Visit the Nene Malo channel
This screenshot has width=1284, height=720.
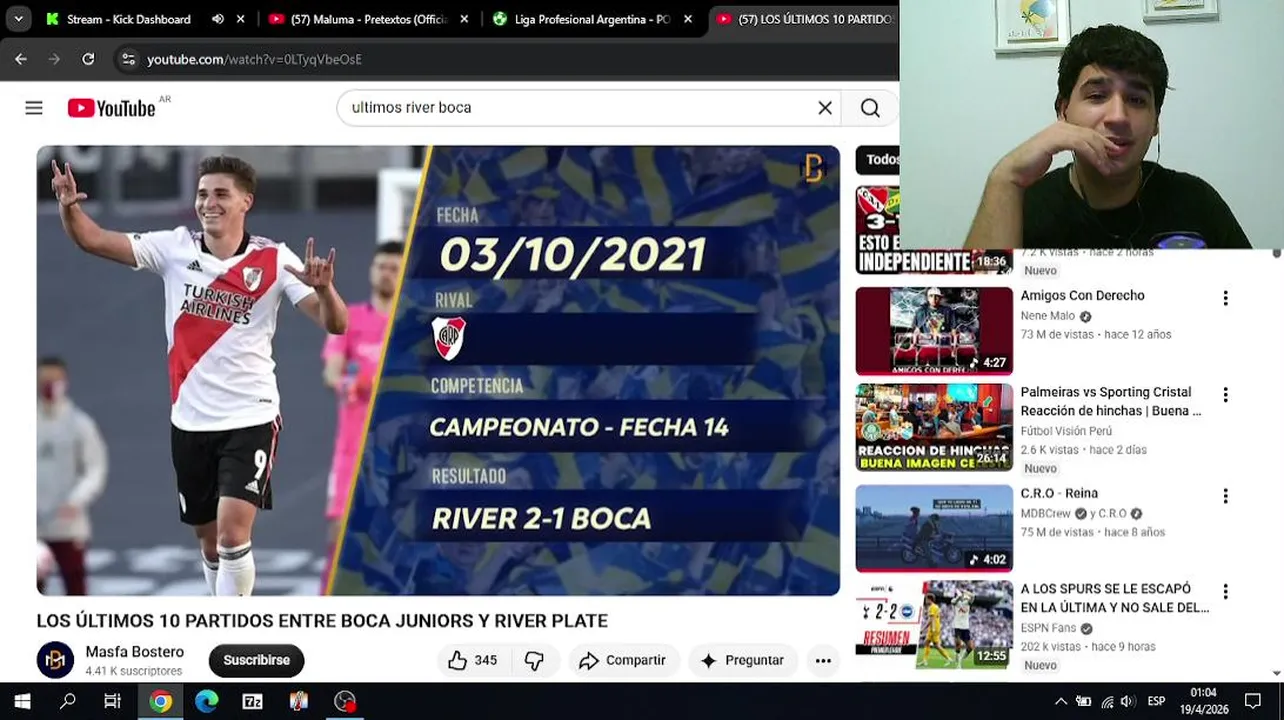pyautogui.click(x=1047, y=316)
